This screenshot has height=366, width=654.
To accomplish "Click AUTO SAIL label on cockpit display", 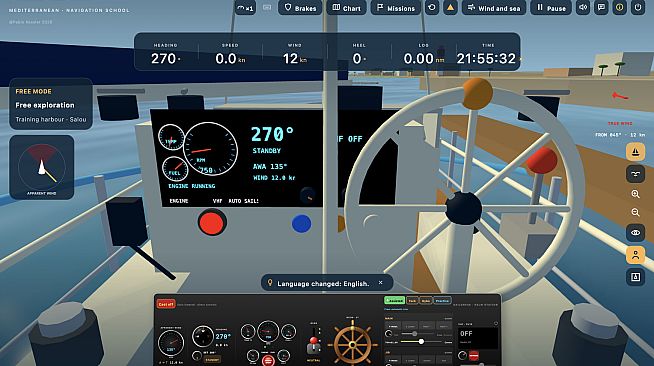I will [244, 201].
